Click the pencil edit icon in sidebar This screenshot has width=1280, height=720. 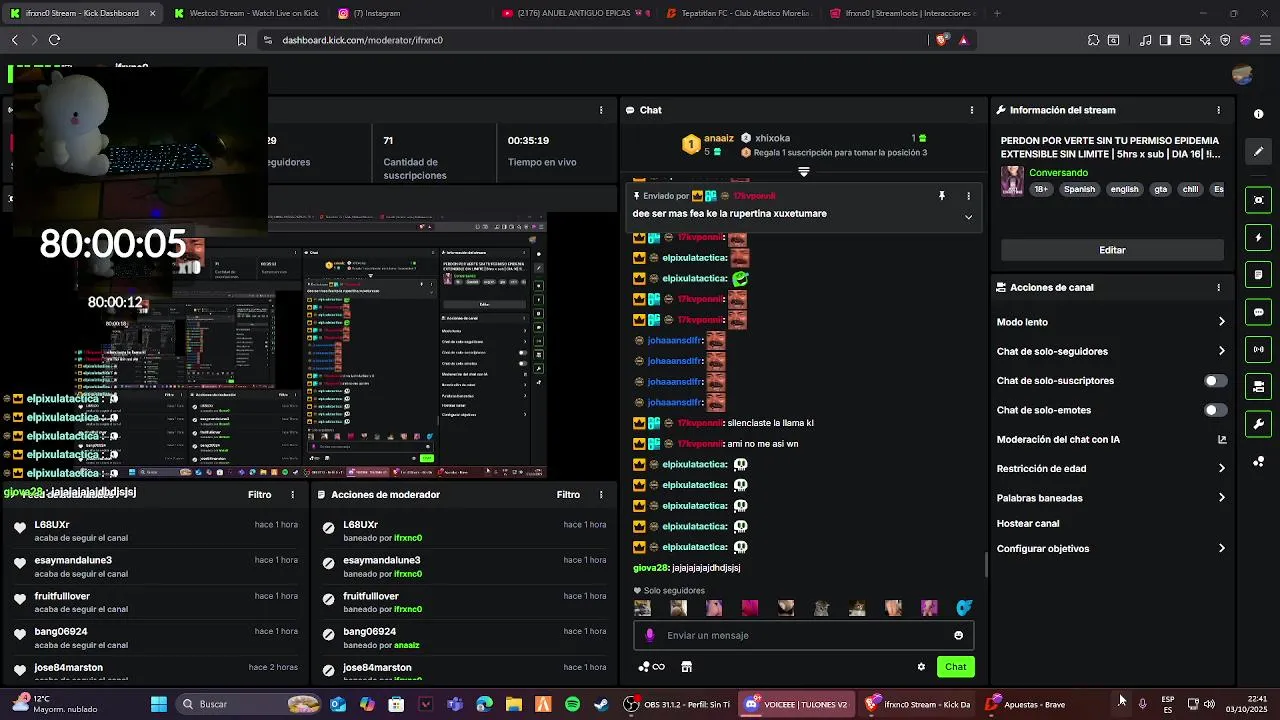click(1259, 151)
